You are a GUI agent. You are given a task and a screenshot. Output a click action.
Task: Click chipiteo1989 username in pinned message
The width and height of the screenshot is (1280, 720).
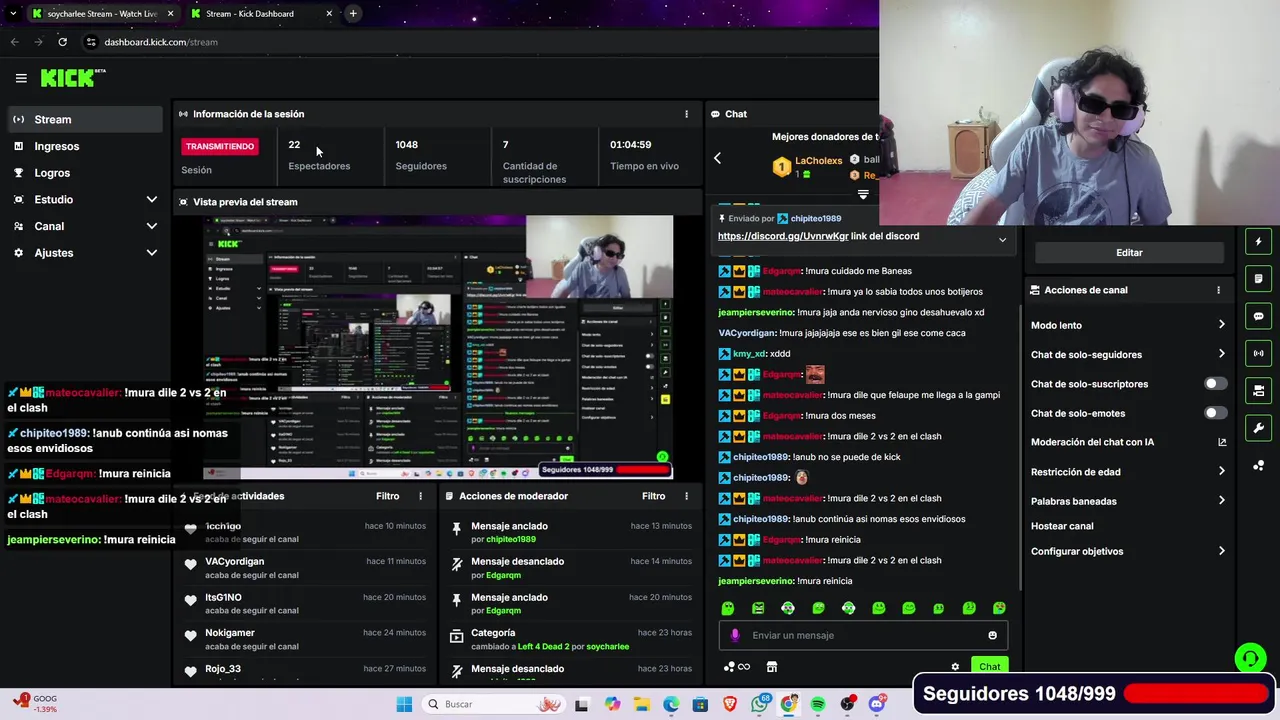pos(816,218)
